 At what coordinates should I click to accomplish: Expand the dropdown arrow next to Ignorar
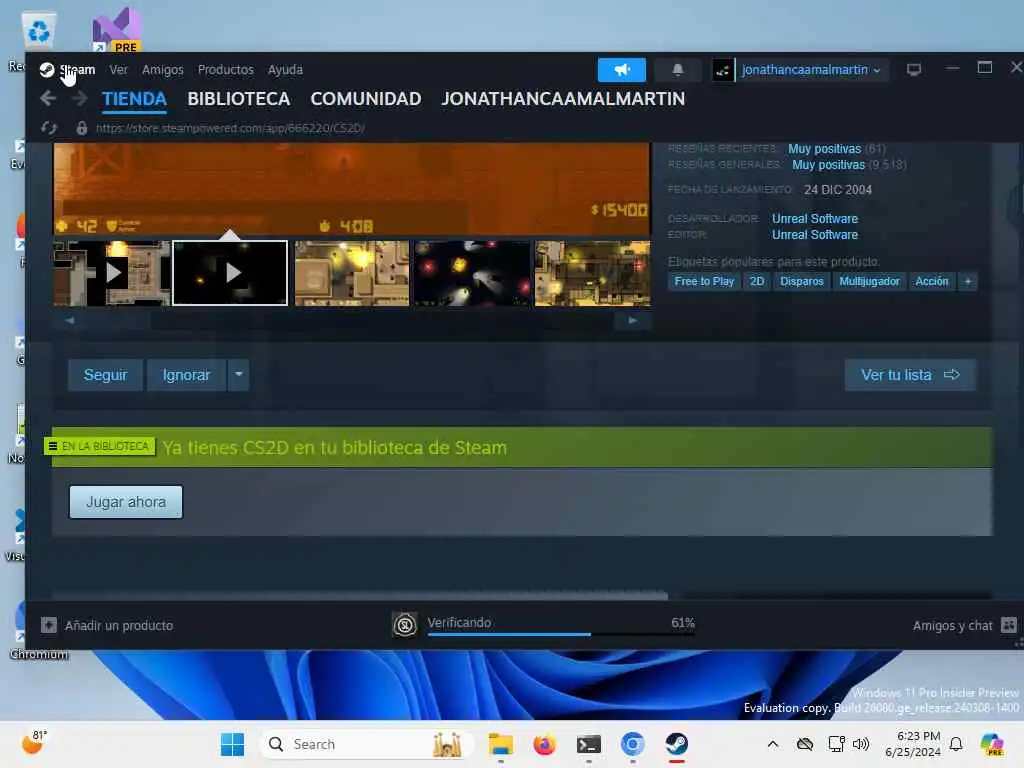[238, 375]
